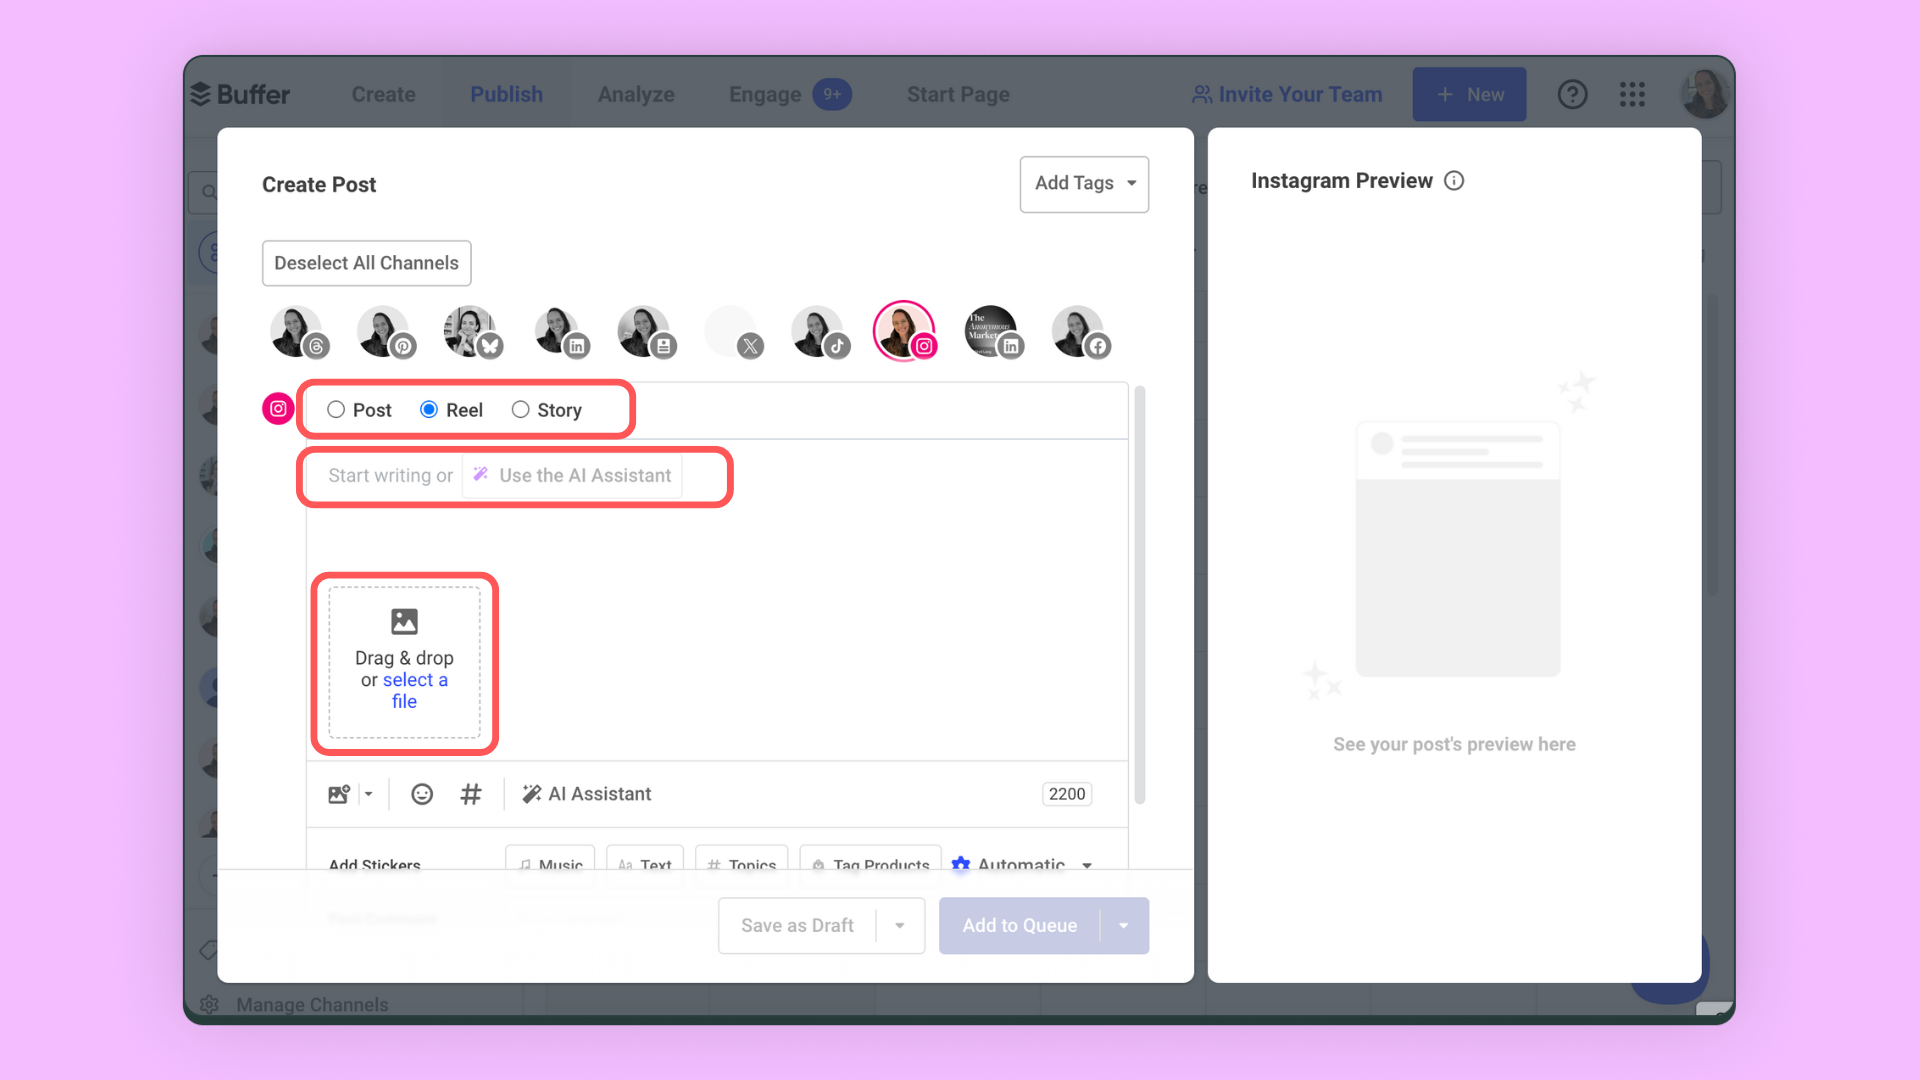Click Add Tags button

tap(1083, 183)
